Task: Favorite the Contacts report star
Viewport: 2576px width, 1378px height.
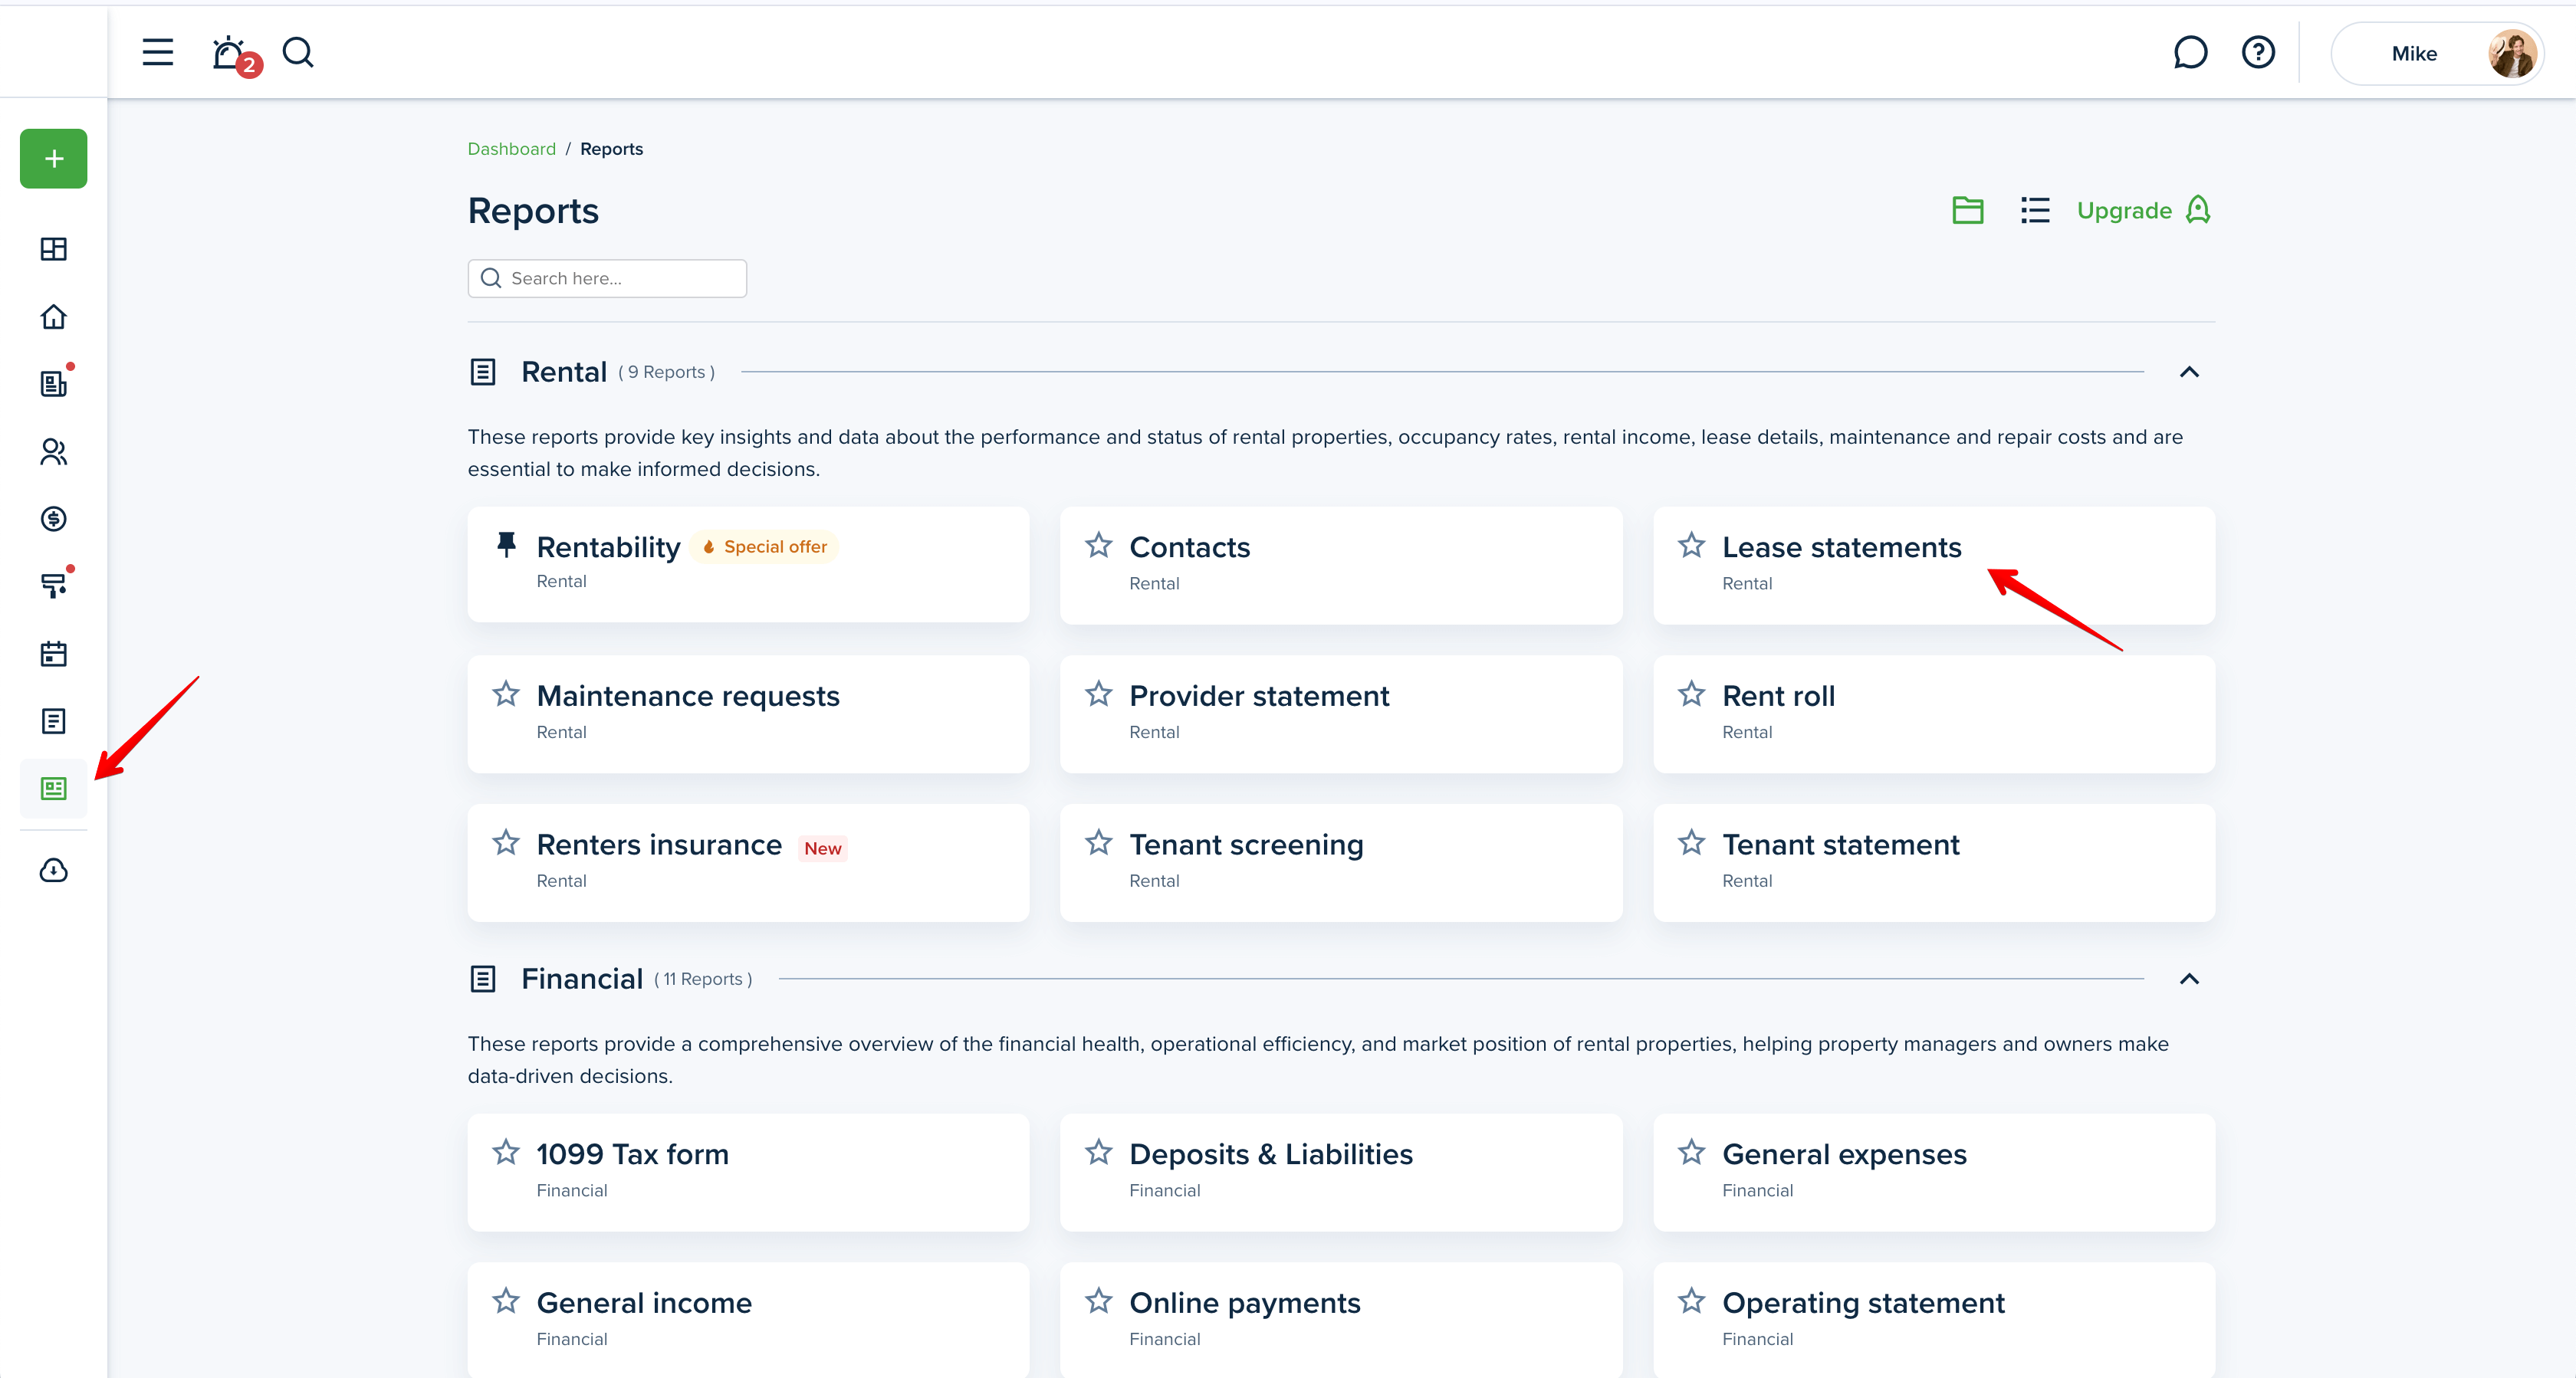Action: pyautogui.click(x=1098, y=545)
